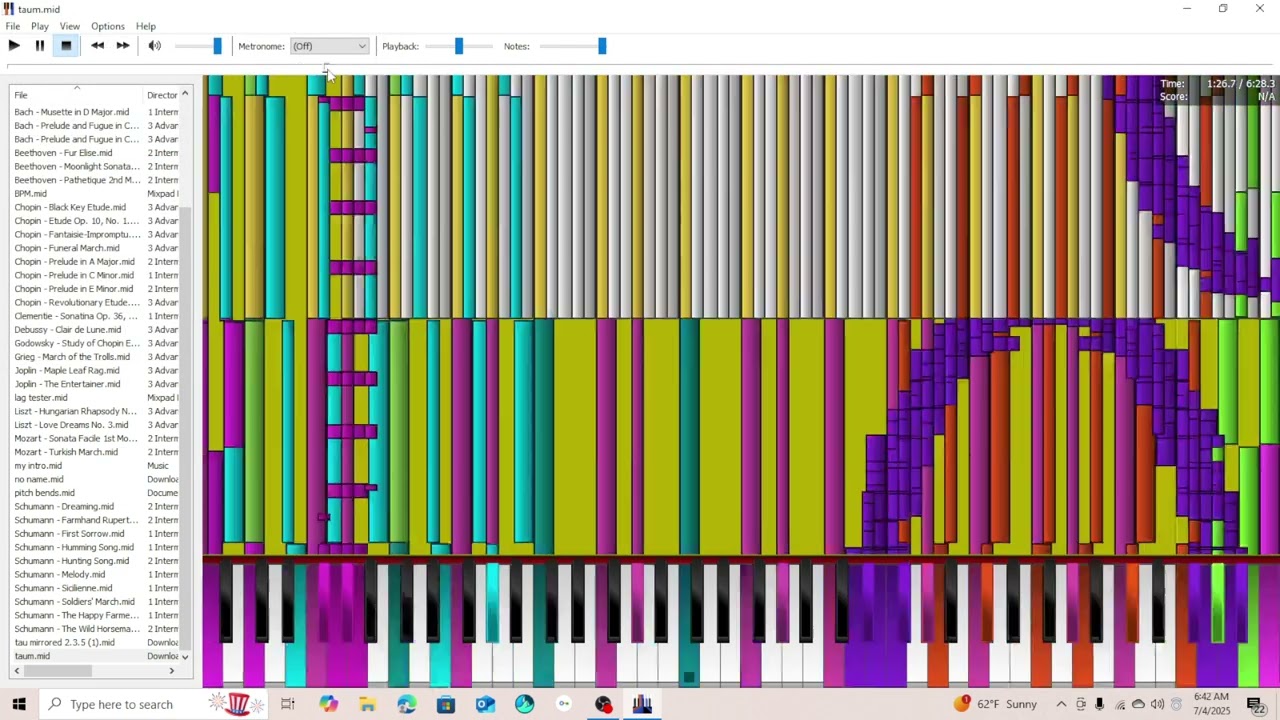Mute audio with the speaker icon
This screenshot has width=1280, height=720.
(155, 46)
